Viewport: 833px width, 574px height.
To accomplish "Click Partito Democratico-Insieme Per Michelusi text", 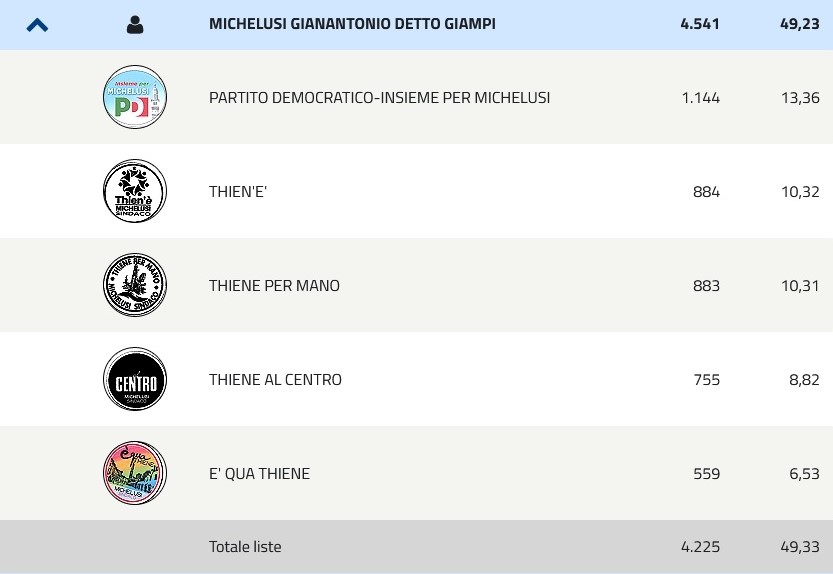I will click(379, 98).
